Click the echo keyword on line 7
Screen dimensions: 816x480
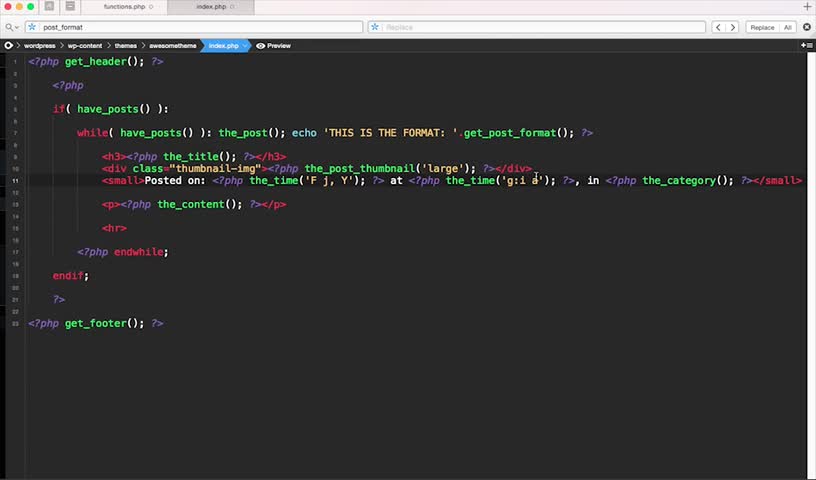[x=304, y=133]
